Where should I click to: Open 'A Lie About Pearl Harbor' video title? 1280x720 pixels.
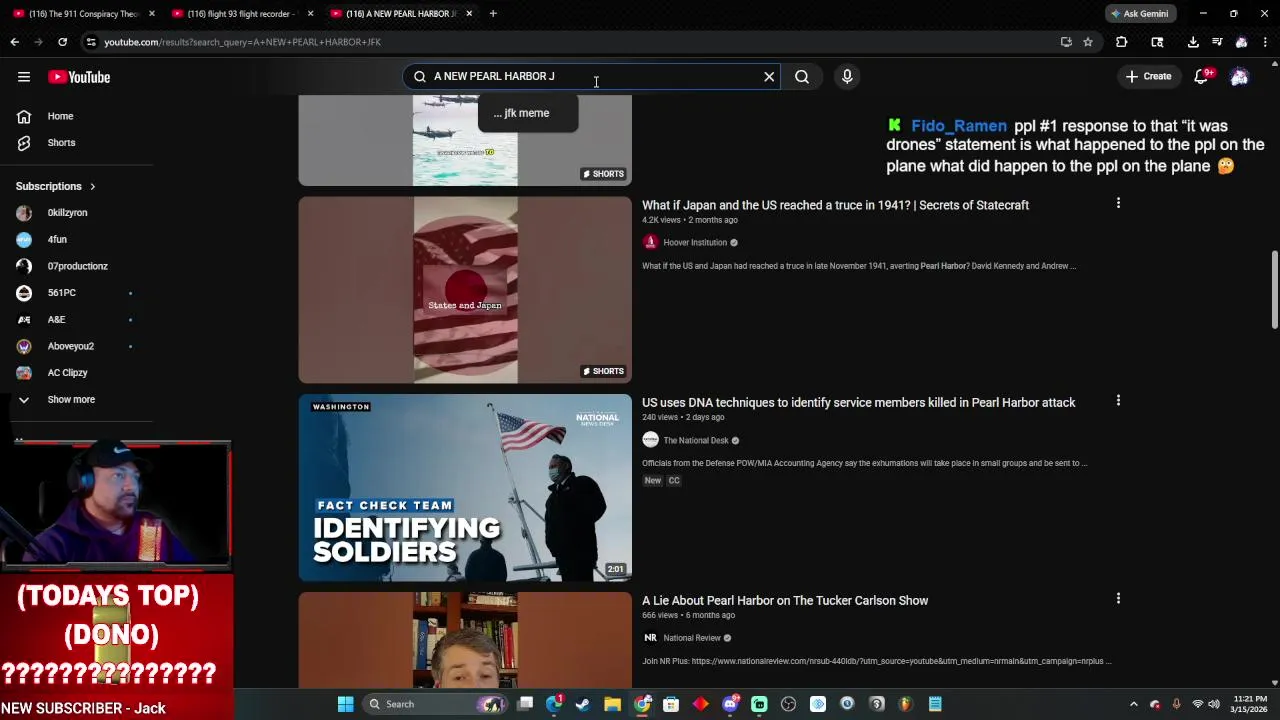click(x=785, y=600)
